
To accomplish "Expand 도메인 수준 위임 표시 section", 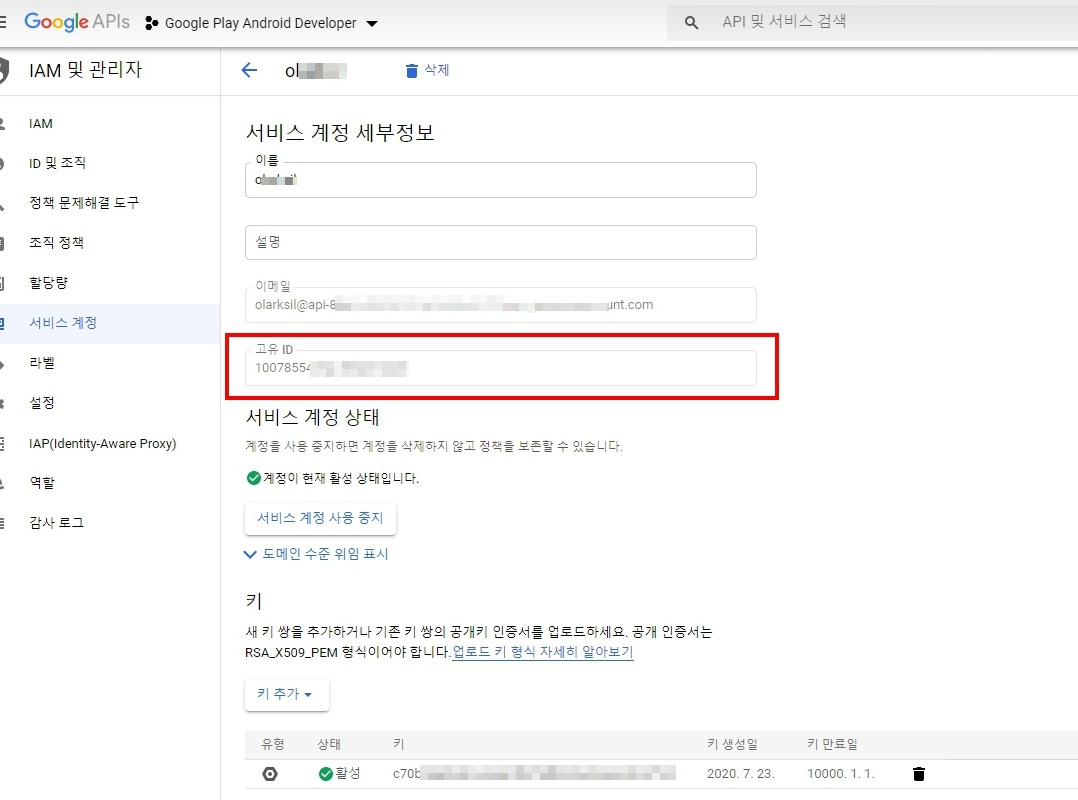I will 316,553.
